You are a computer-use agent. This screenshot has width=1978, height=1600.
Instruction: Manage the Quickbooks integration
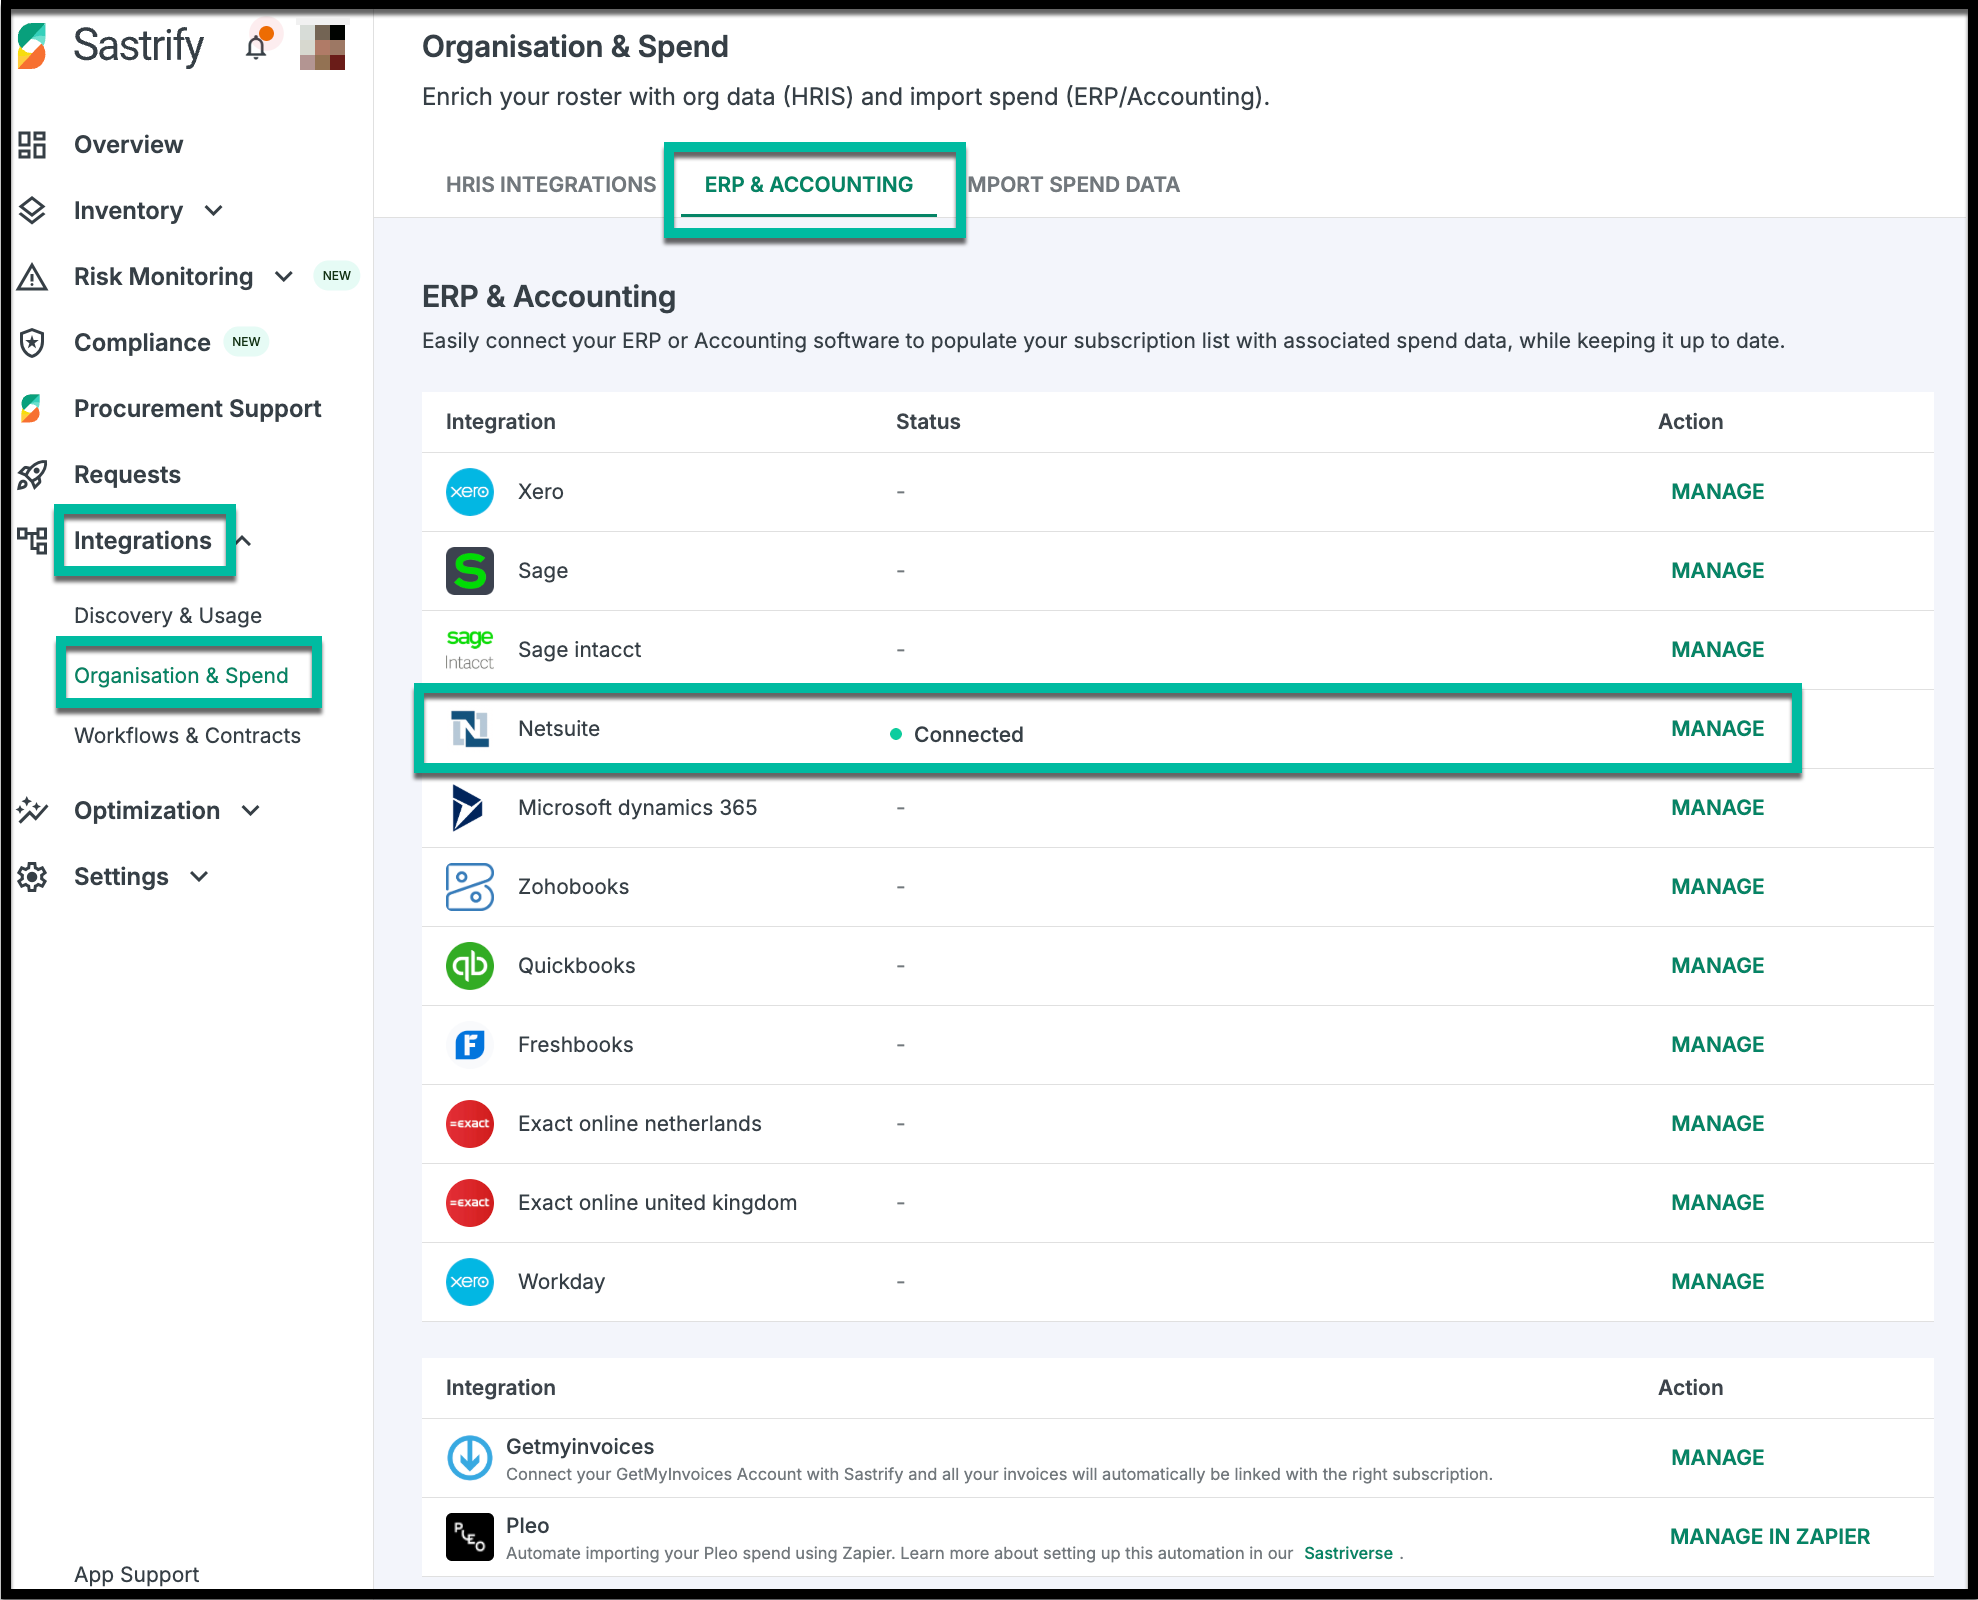(x=1718, y=966)
